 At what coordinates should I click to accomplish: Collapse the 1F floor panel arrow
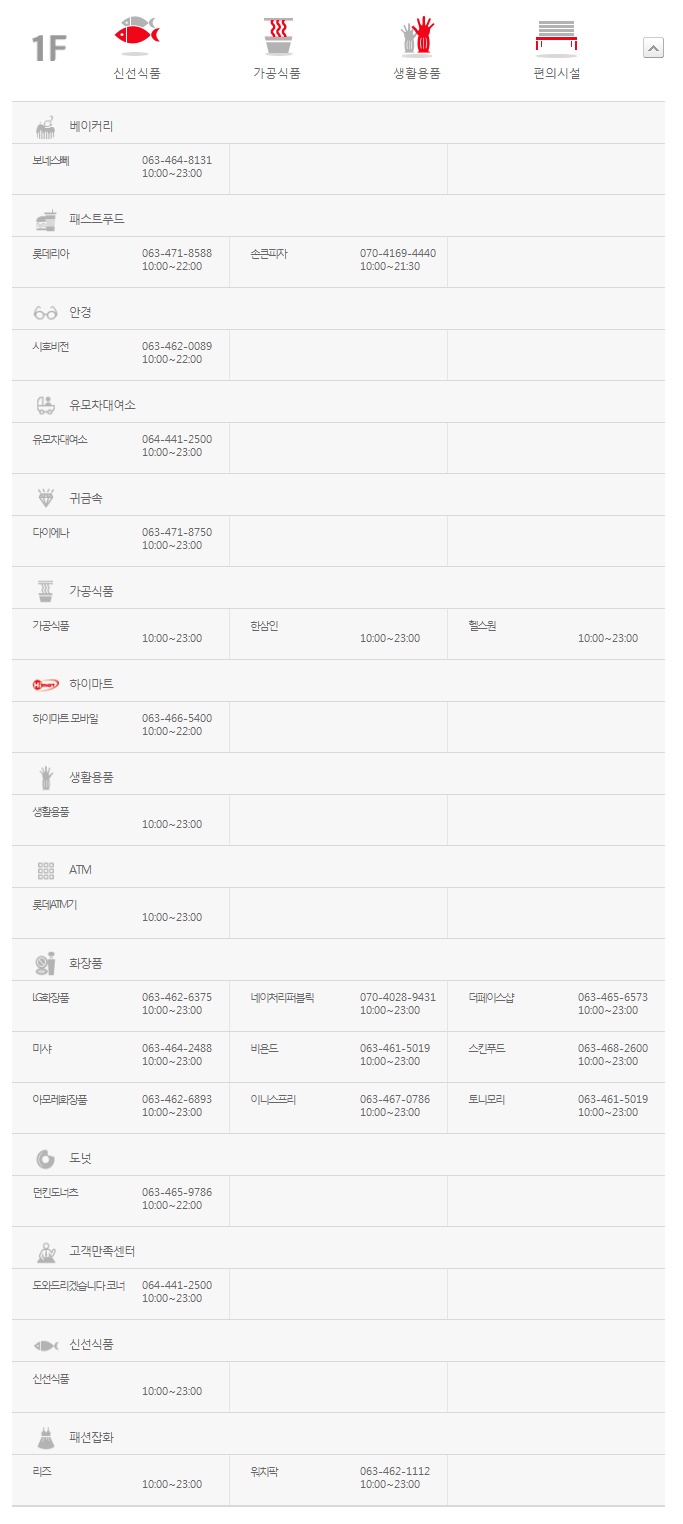(653, 47)
